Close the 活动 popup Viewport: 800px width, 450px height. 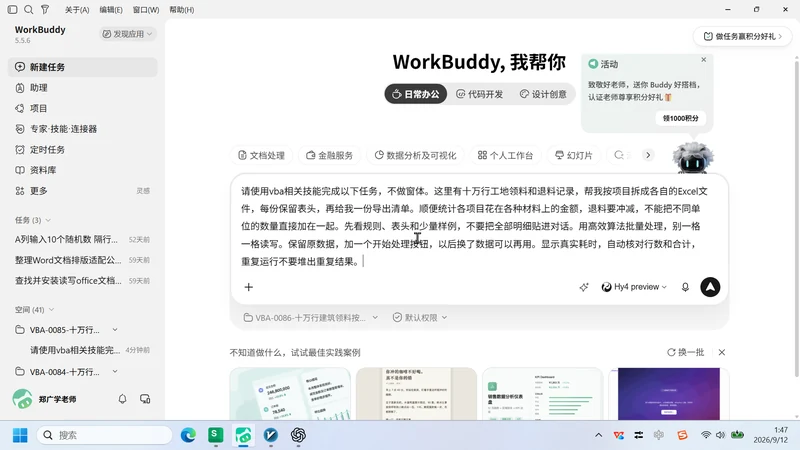point(704,60)
